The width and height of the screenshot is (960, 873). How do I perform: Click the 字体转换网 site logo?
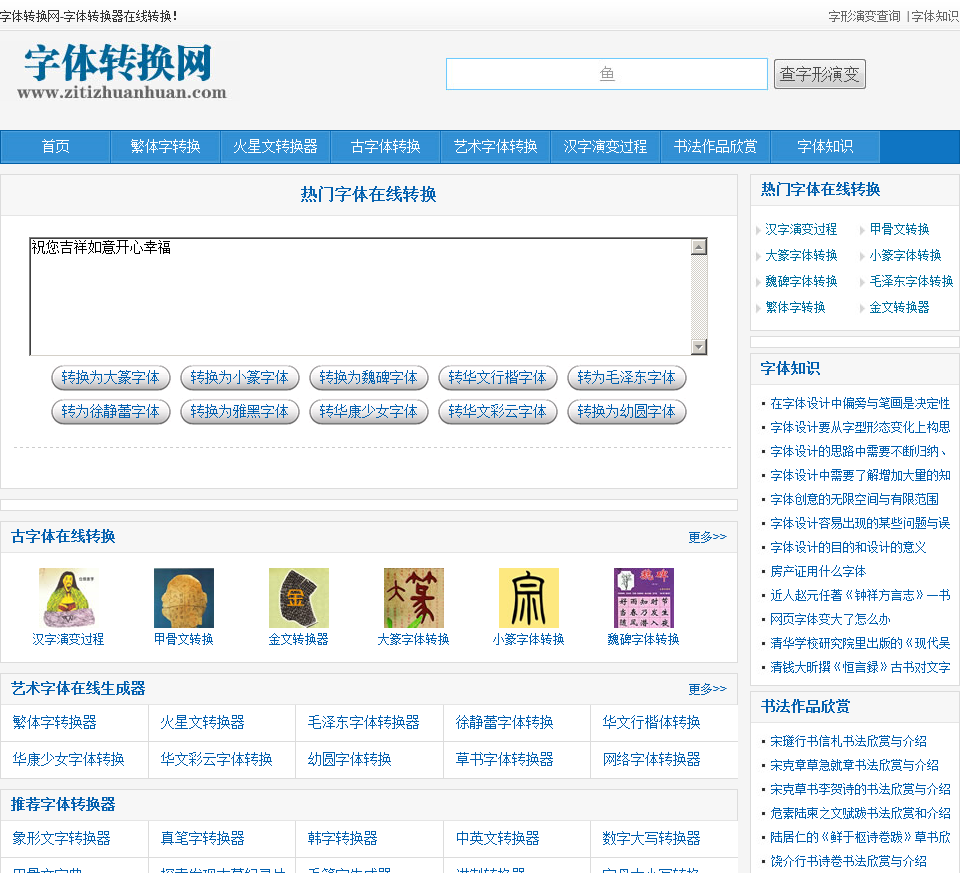pos(121,71)
